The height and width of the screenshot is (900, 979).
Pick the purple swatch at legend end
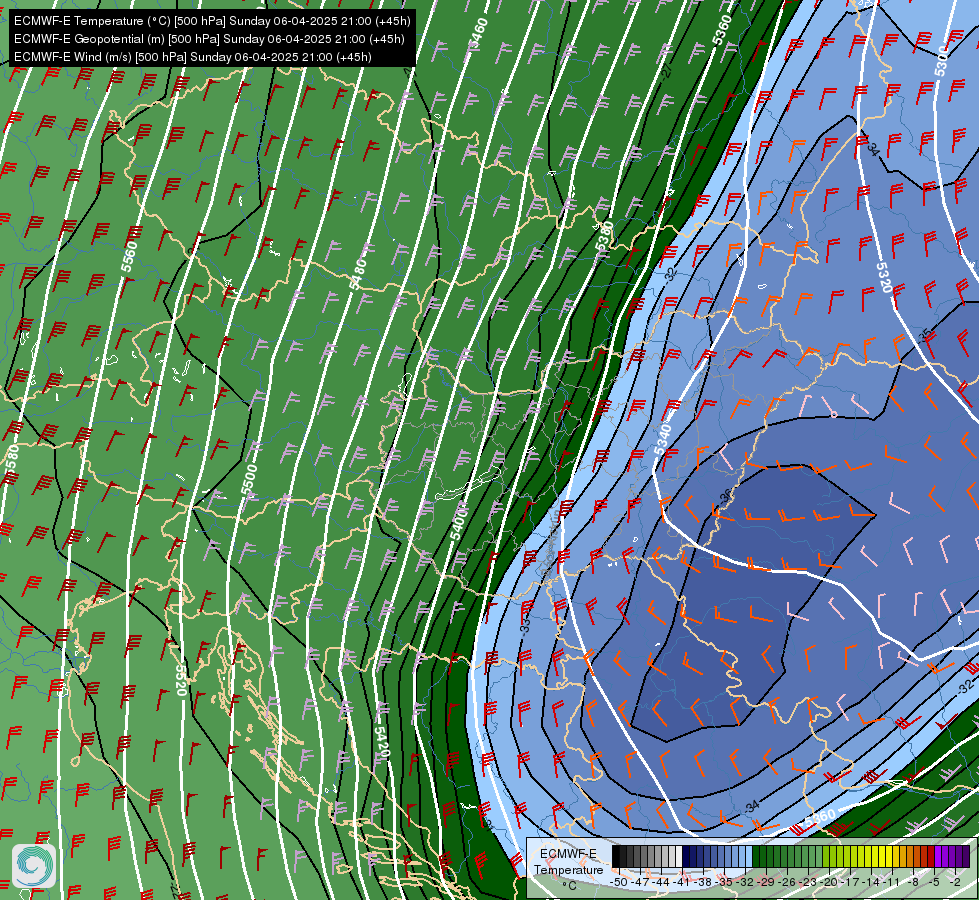click(965, 857)
